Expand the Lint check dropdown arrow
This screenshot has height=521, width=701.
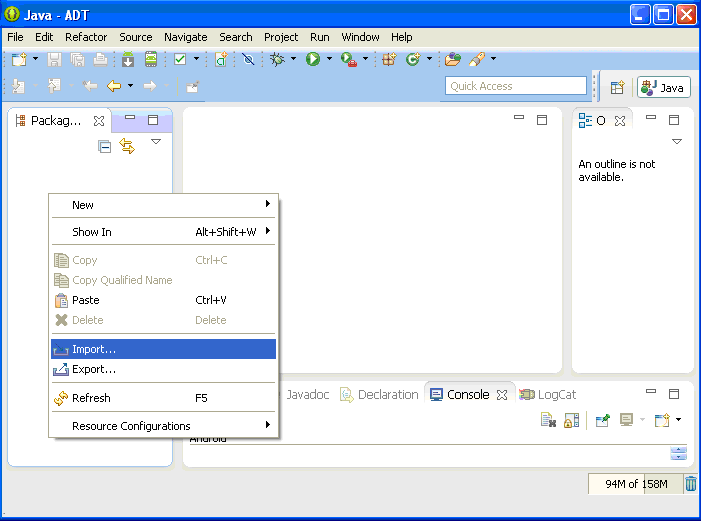tap(196, 59)
